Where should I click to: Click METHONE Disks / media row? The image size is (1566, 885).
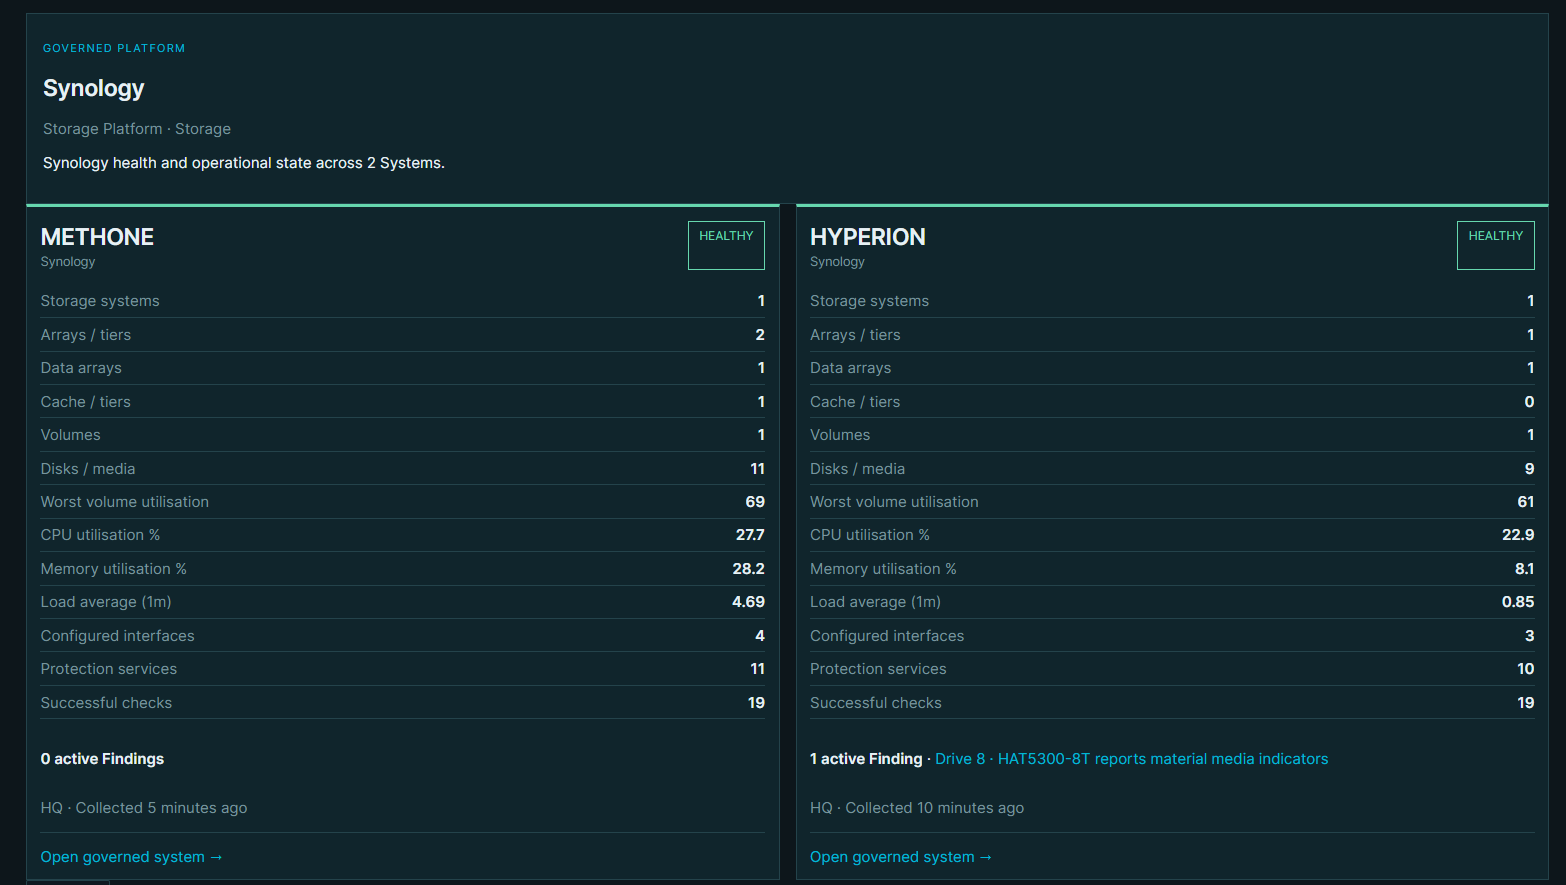click(403, 468)
